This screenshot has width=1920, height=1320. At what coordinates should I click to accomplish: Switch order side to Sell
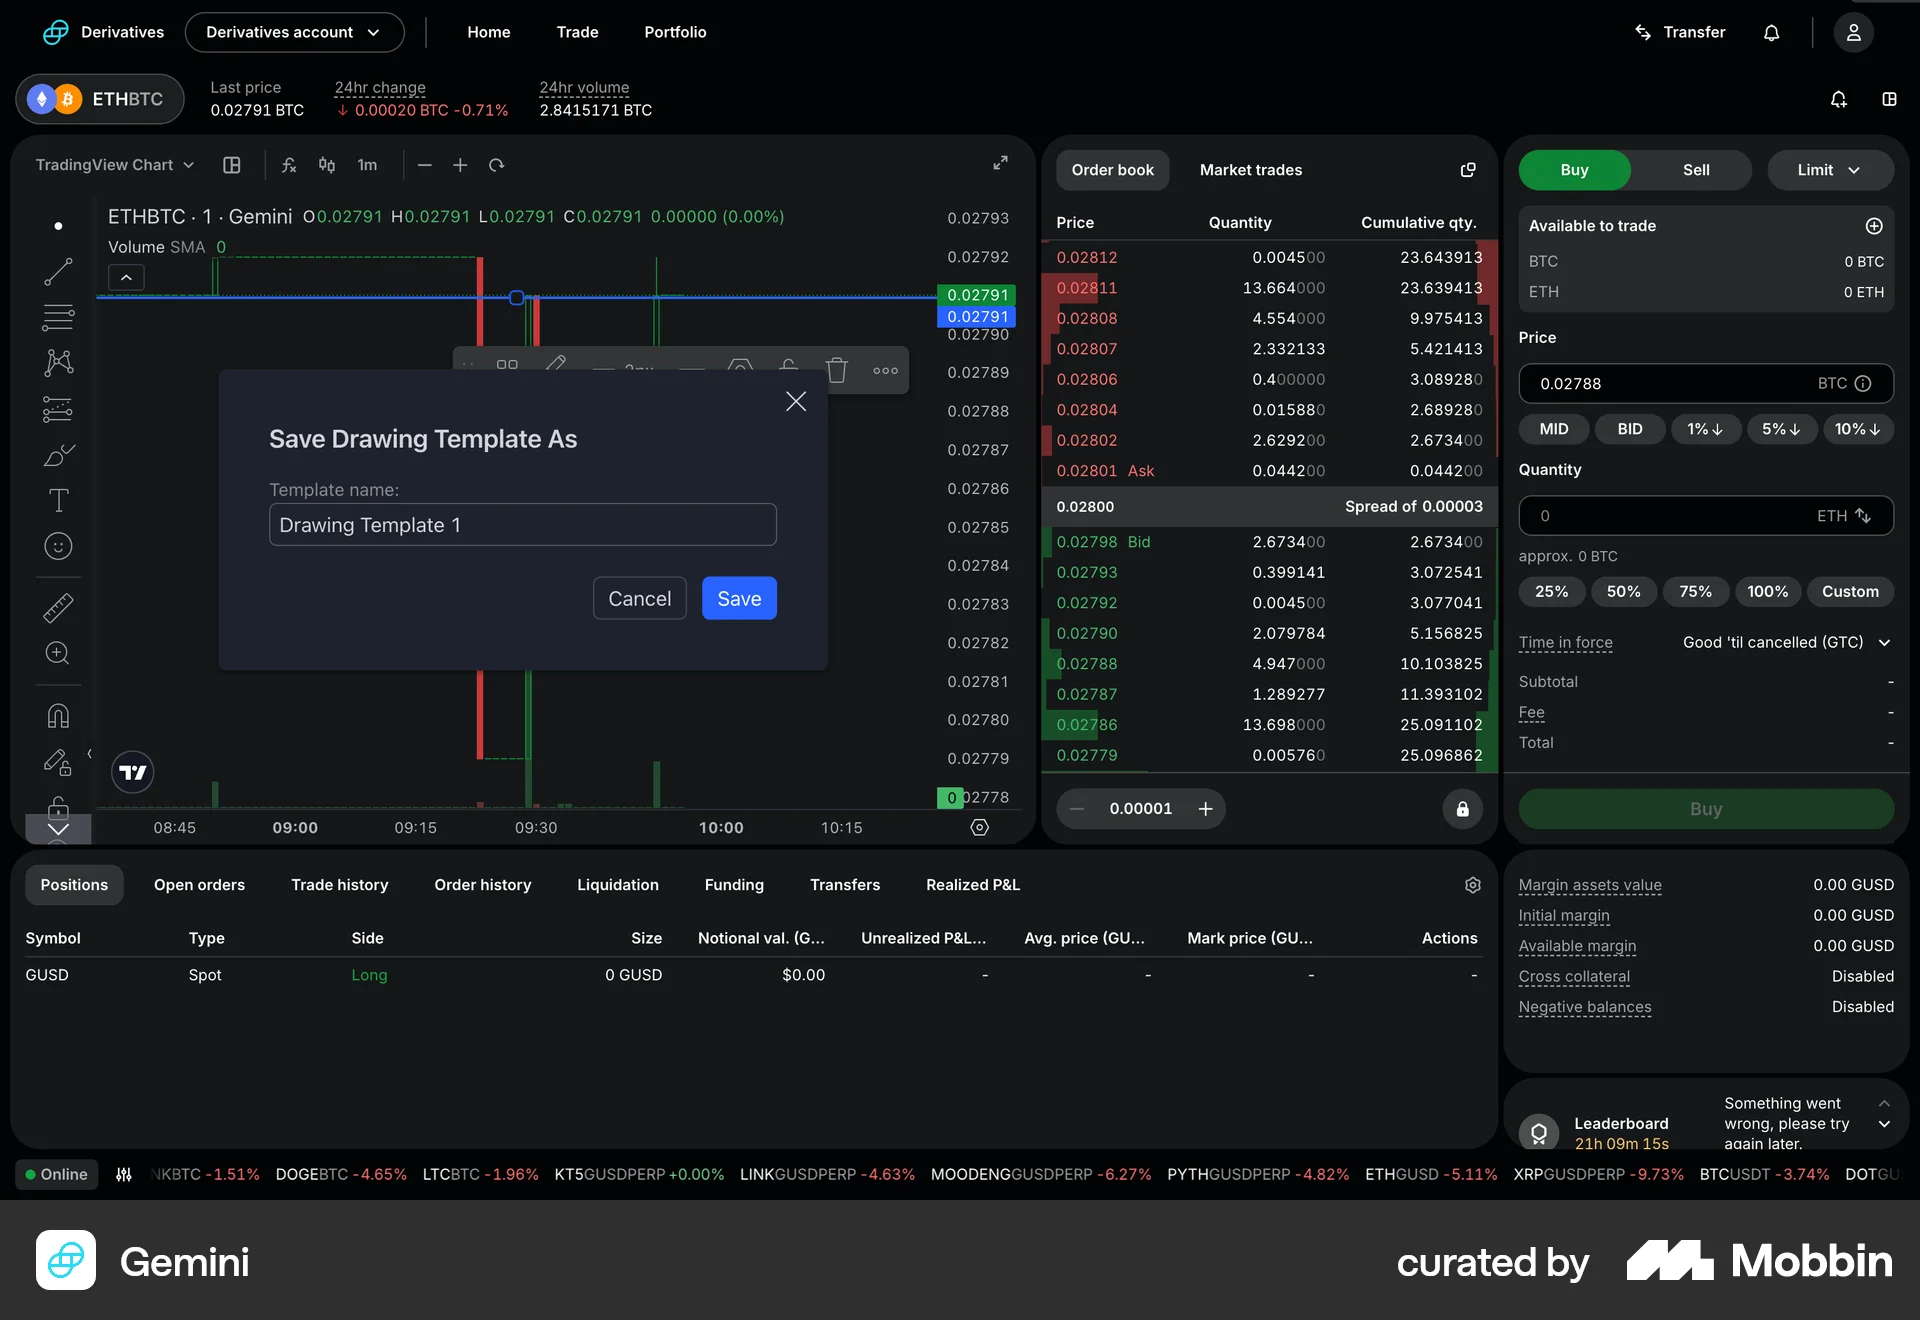pos(1695,170)
